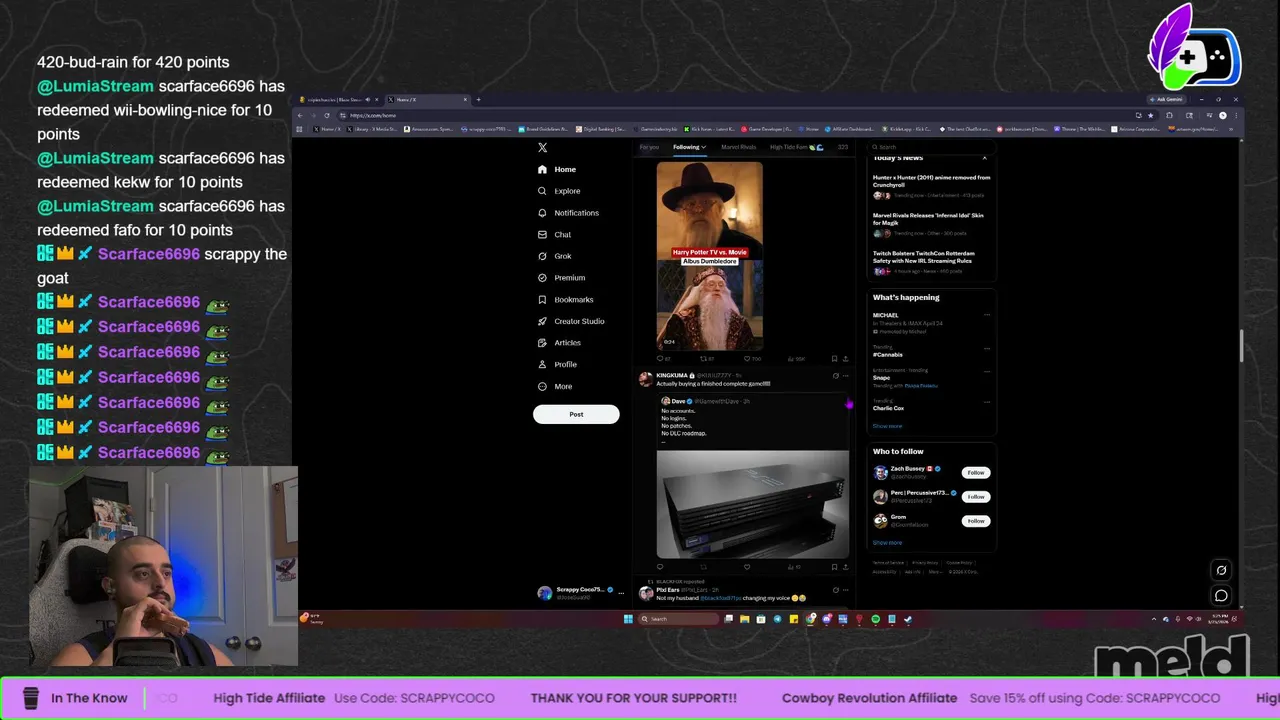Open Notifications in the sidebar
The image size is (1280, 720).
pos(568,213)
